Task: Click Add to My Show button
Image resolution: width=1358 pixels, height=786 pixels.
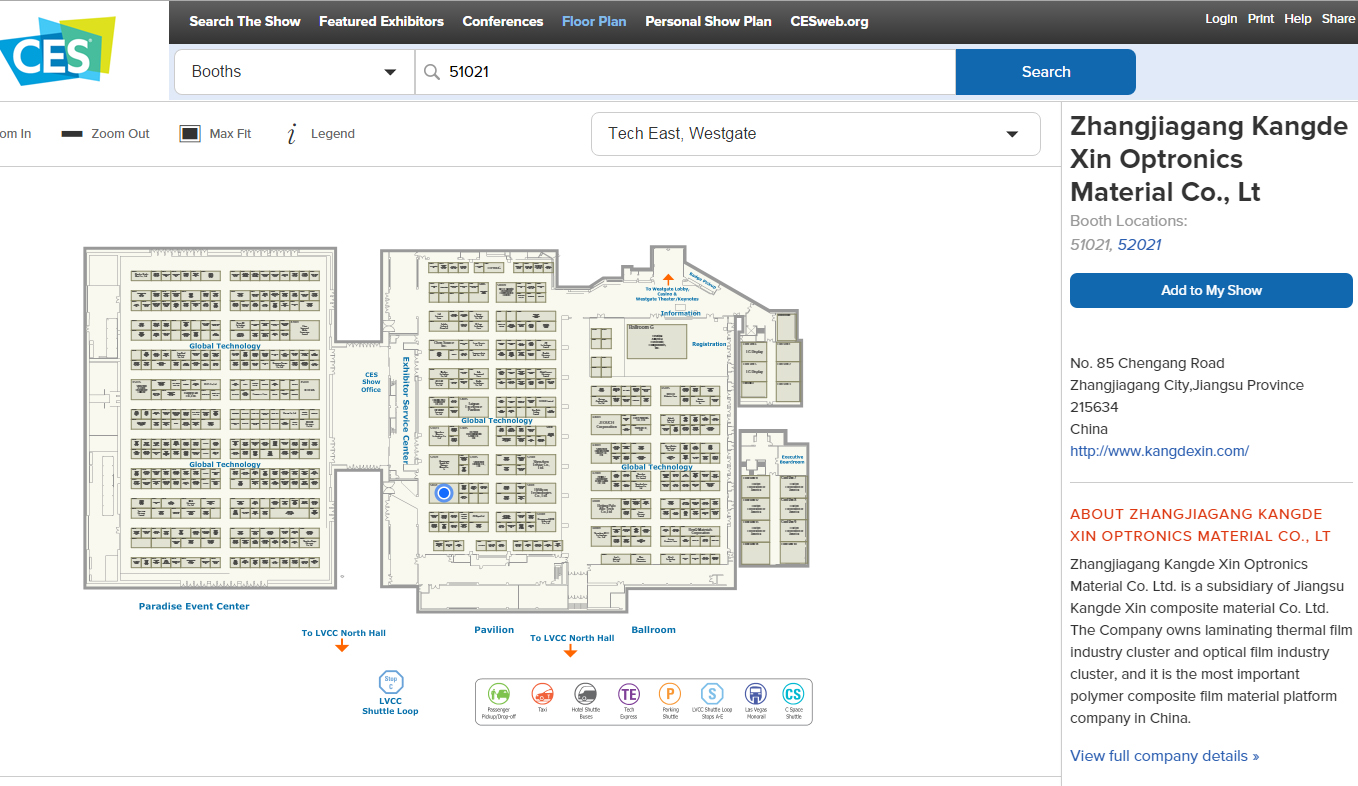Action: [1211, 290]
